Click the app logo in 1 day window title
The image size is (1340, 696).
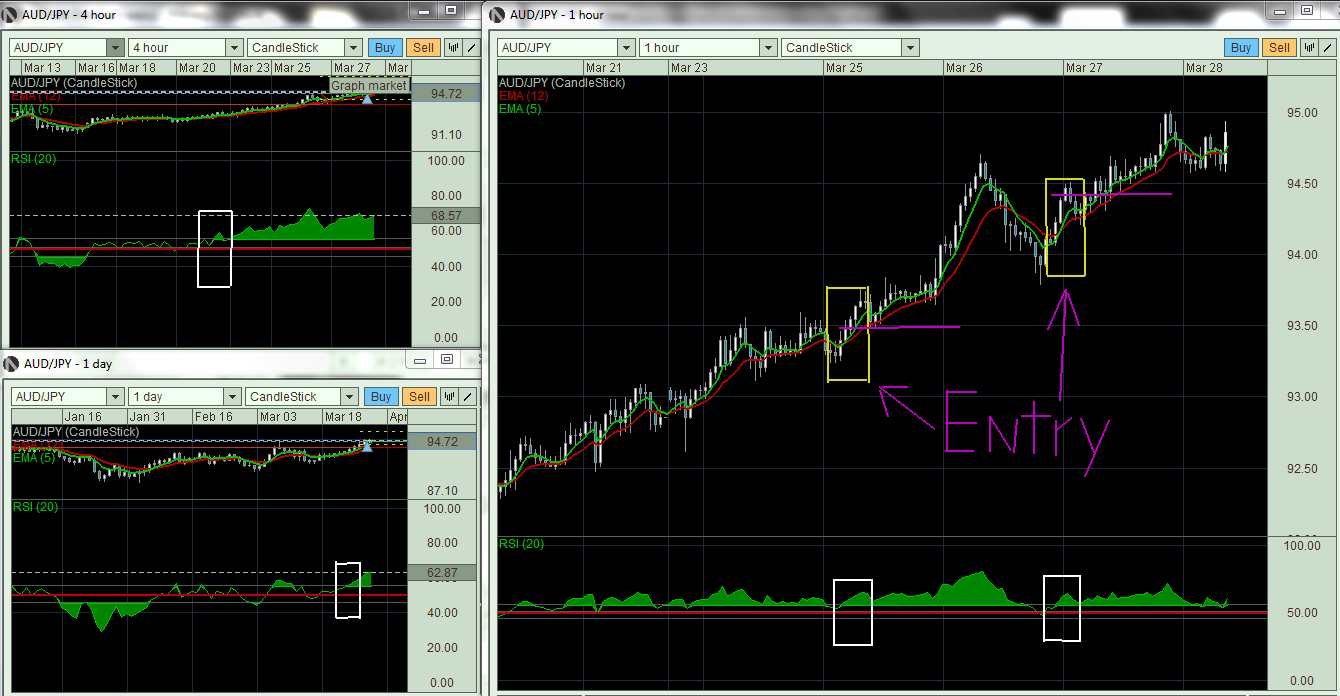click(x=12, y=363)
